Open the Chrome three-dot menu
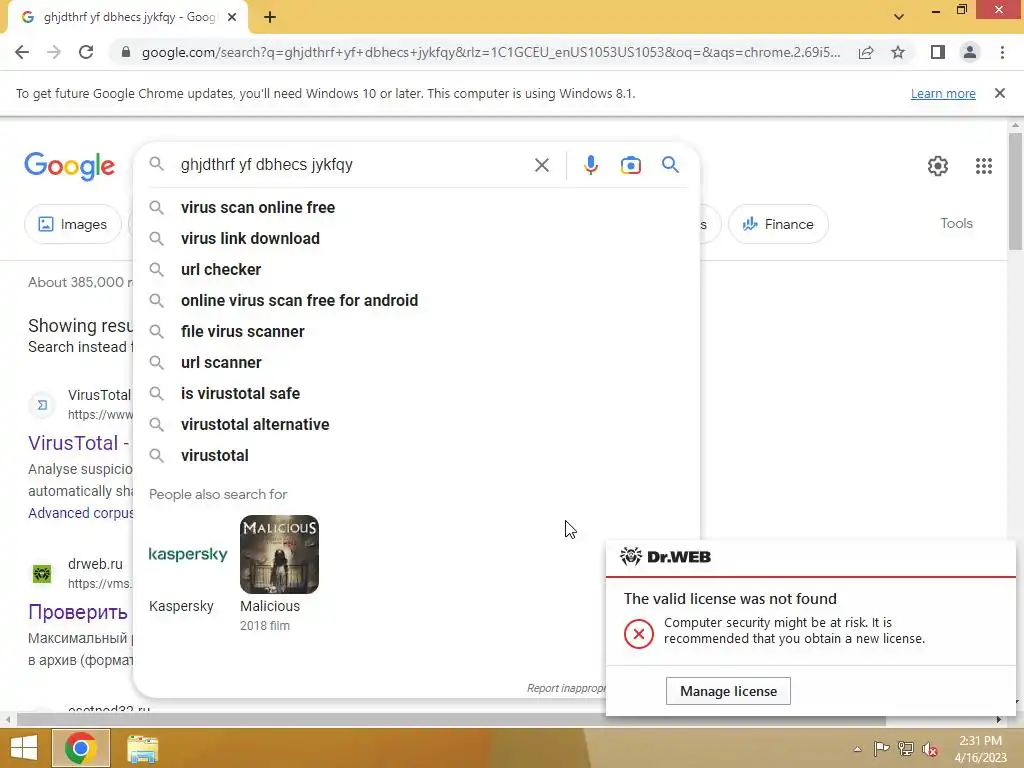The width and height of the screenshot is (1024, 768). pos(1002,52)
